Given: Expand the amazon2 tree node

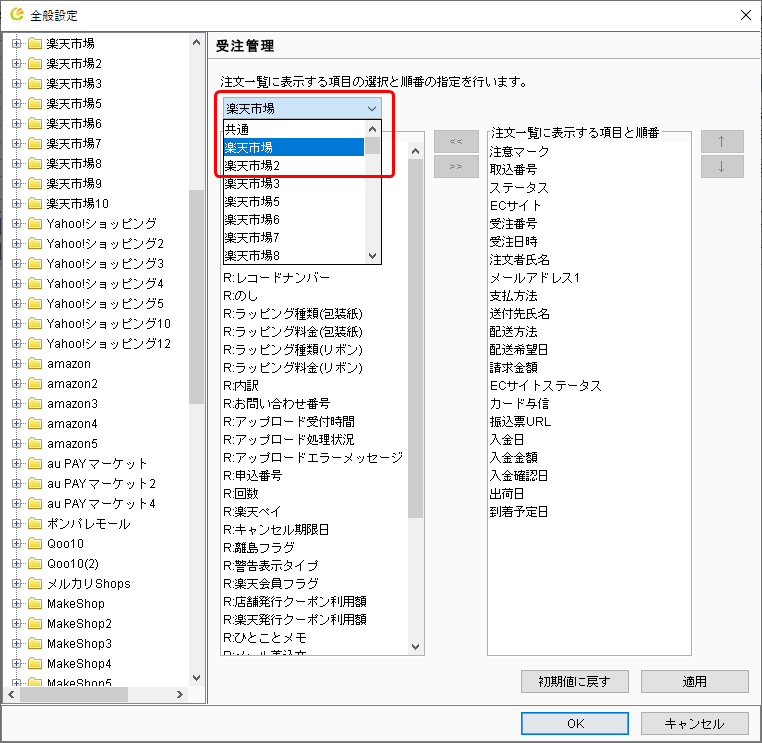Looking at the screenshot, I should (x=17, y=383).
